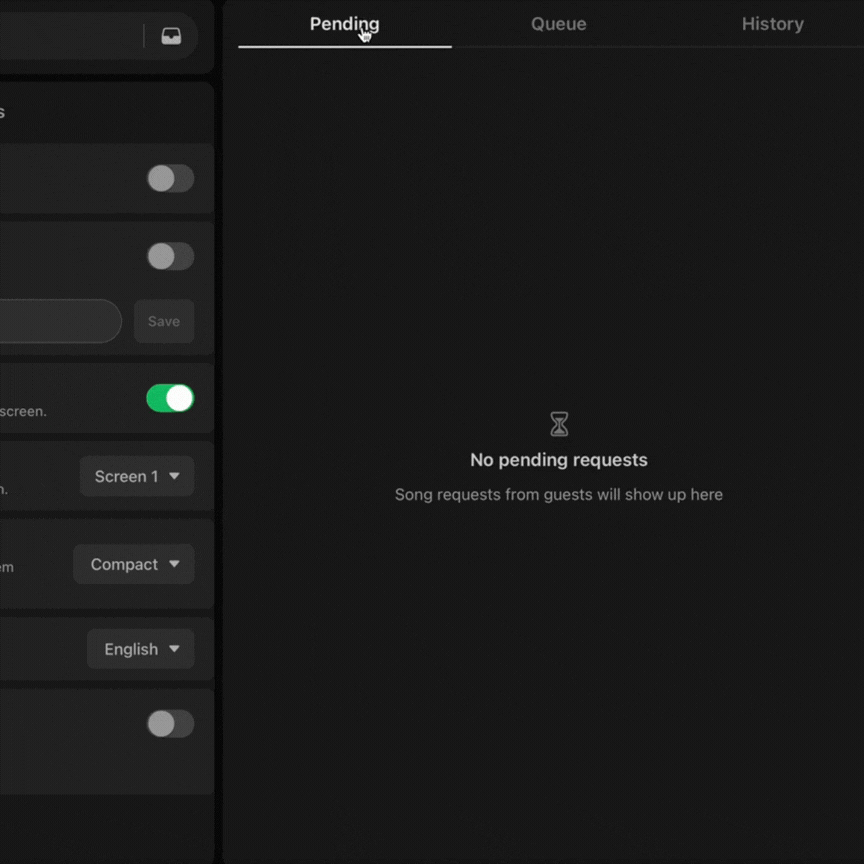Open the History tab

pyautogui.click(x=772, y=24)
